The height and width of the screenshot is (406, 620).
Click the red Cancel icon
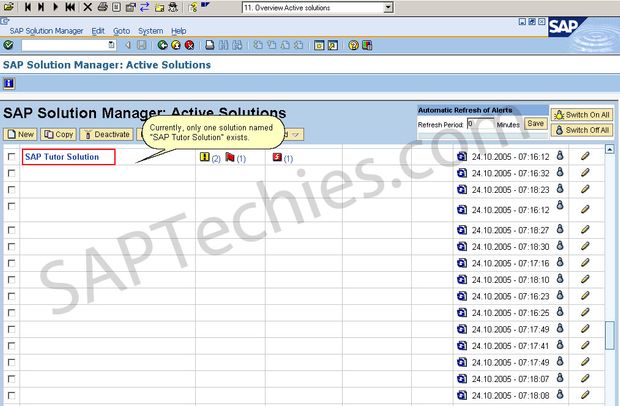pyautogui.click(x=190, y=45)
